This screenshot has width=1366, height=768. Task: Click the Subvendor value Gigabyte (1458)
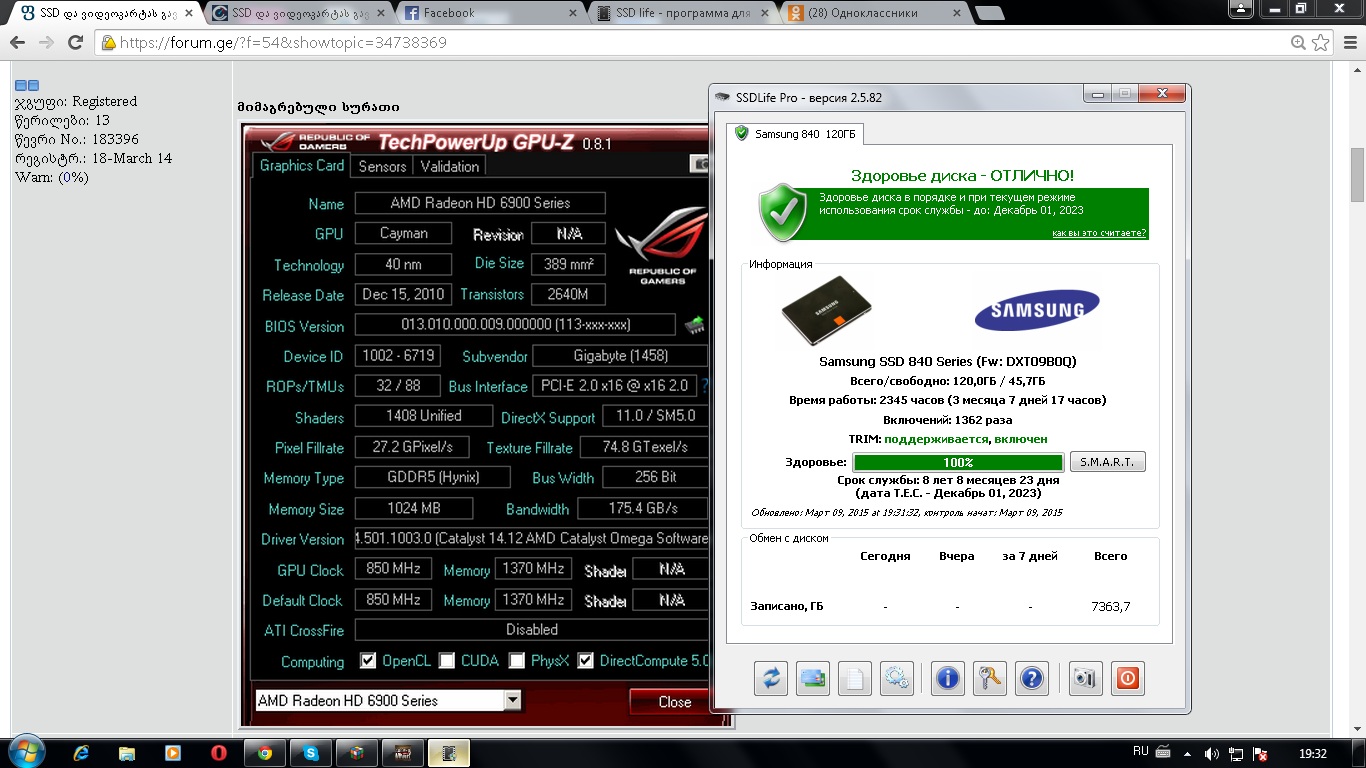[x=620, y=356]
